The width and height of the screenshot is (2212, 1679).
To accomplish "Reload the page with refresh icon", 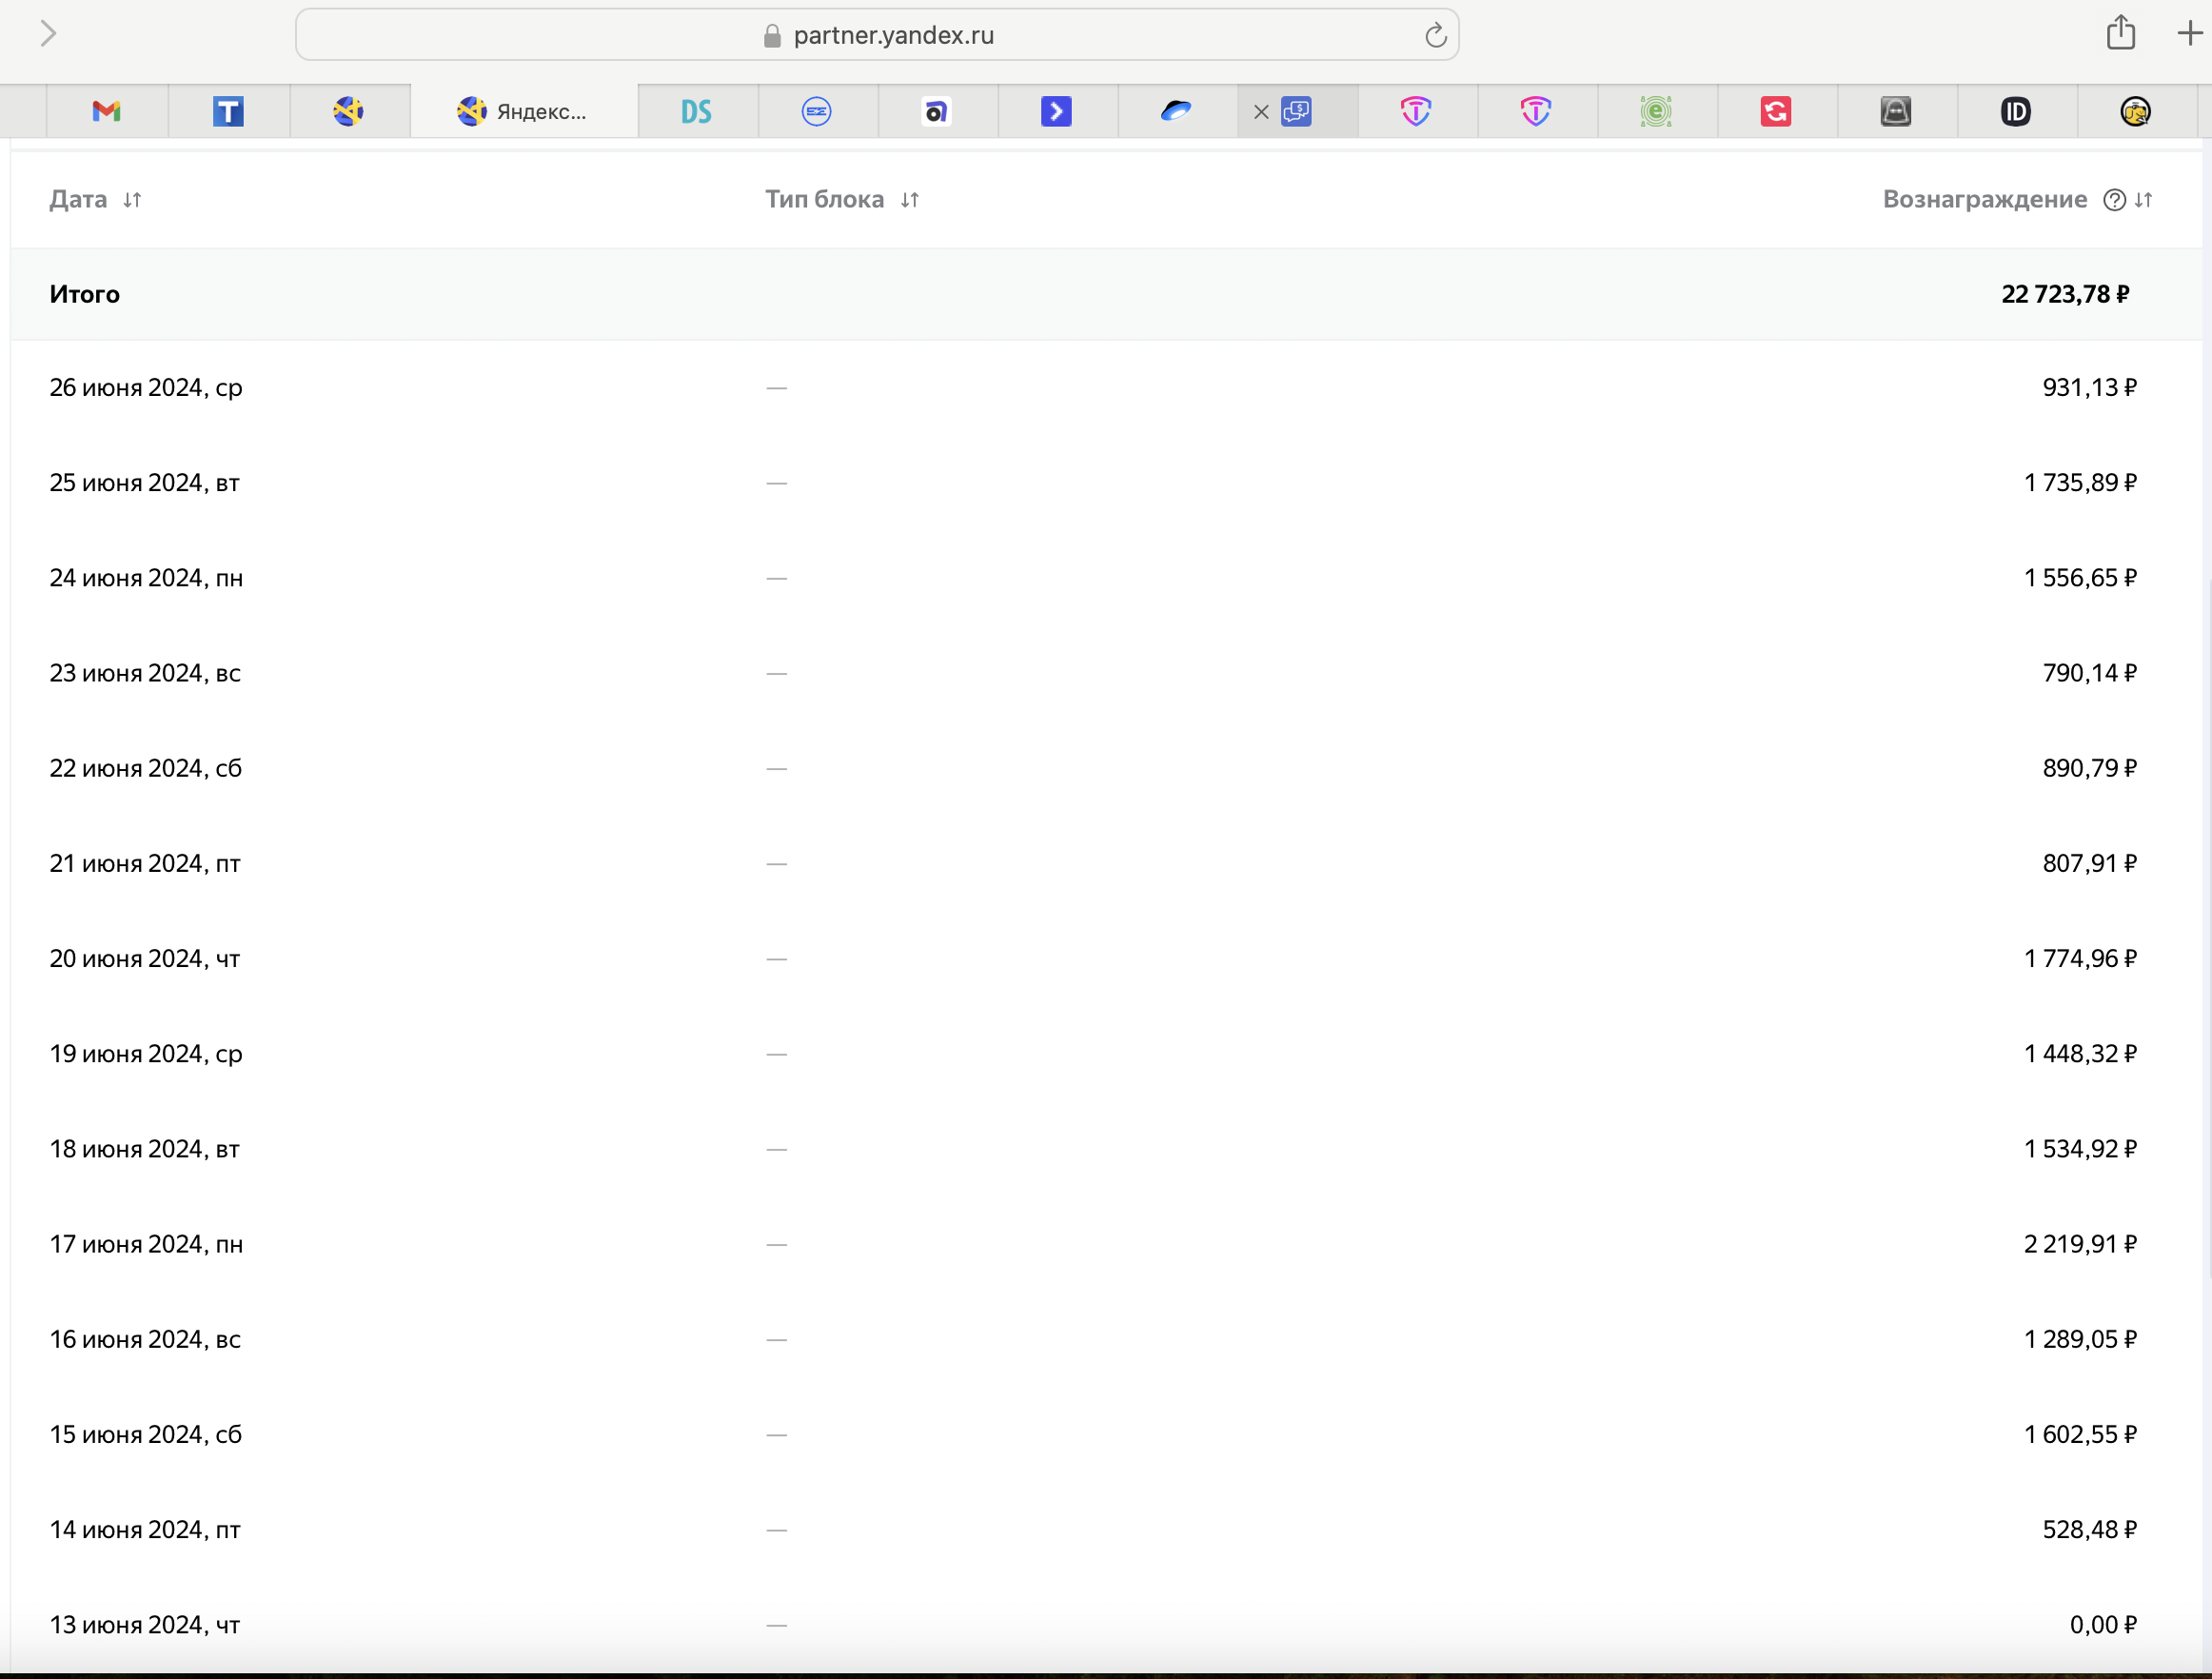I will click(x=1435, y=36).
